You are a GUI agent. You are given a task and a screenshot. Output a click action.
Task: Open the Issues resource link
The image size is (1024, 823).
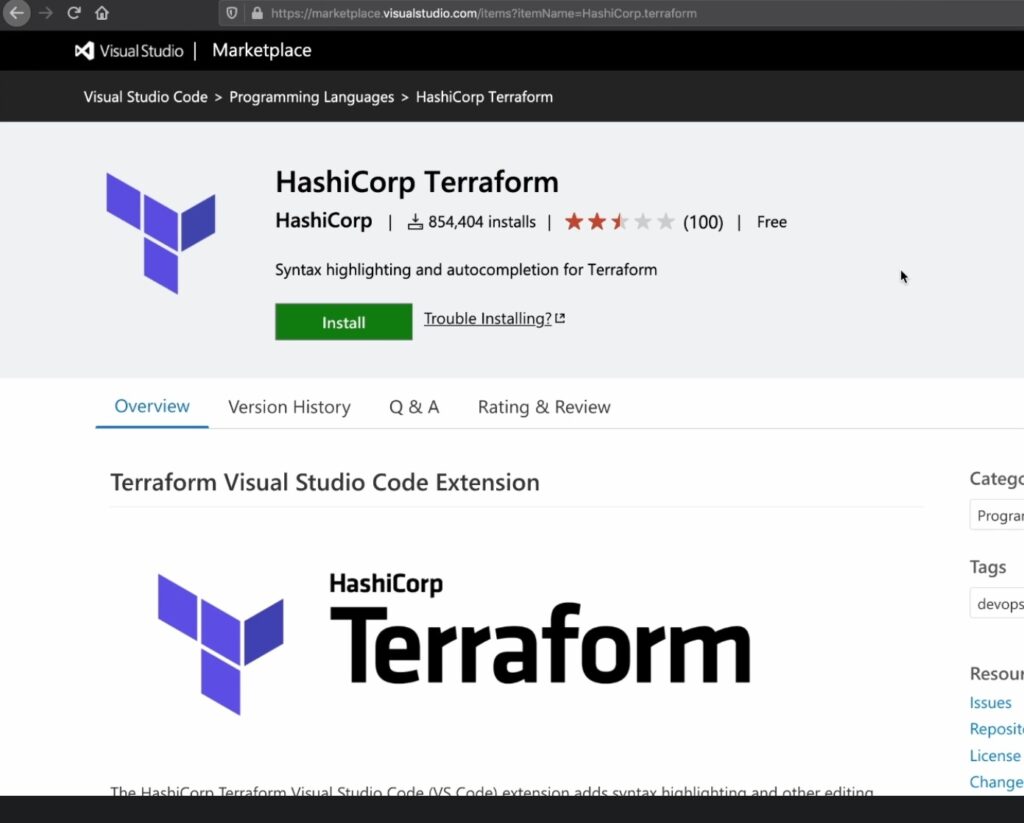(x=991, y=703)
